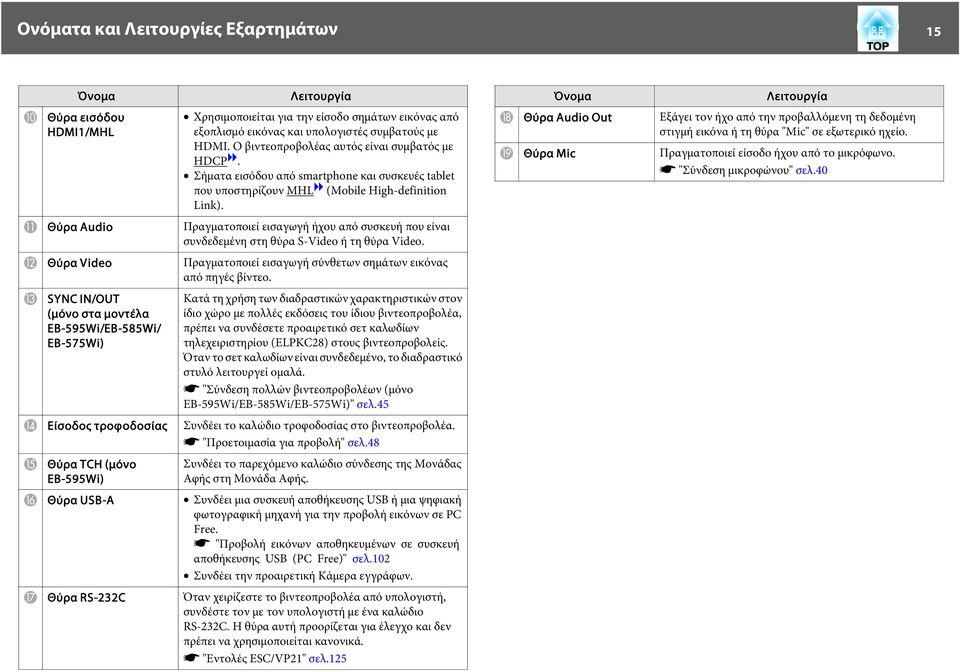Select the page title Ονόματα και Λειτουργίες Εξαρτημάτων
The image size is (960, 672).
[177, 29]
